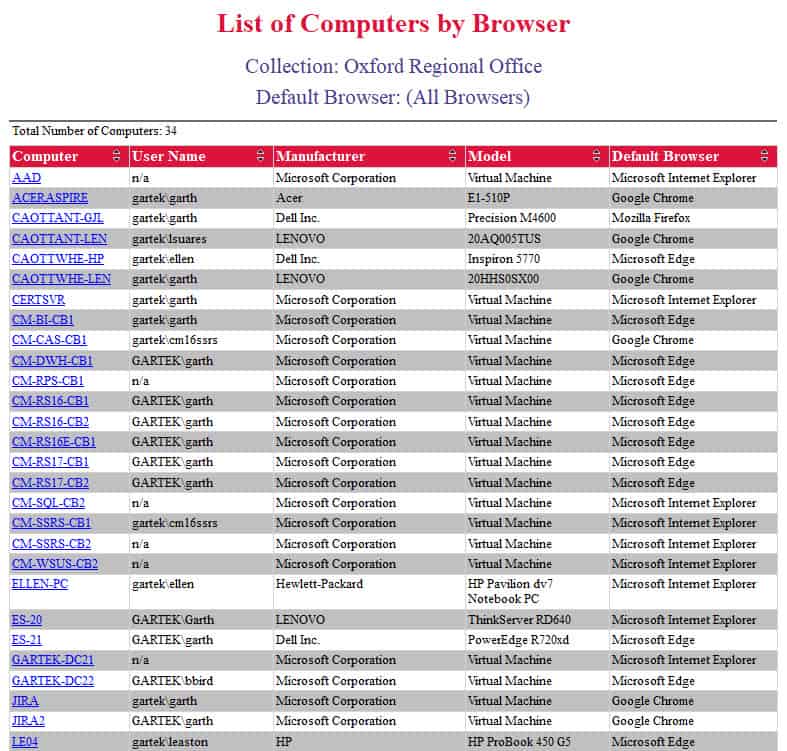Open the CM-SSRS-CB1 computer link
The height and width of the screenshot is (751, 787).
pyautogui.click(x=51, y=523)
